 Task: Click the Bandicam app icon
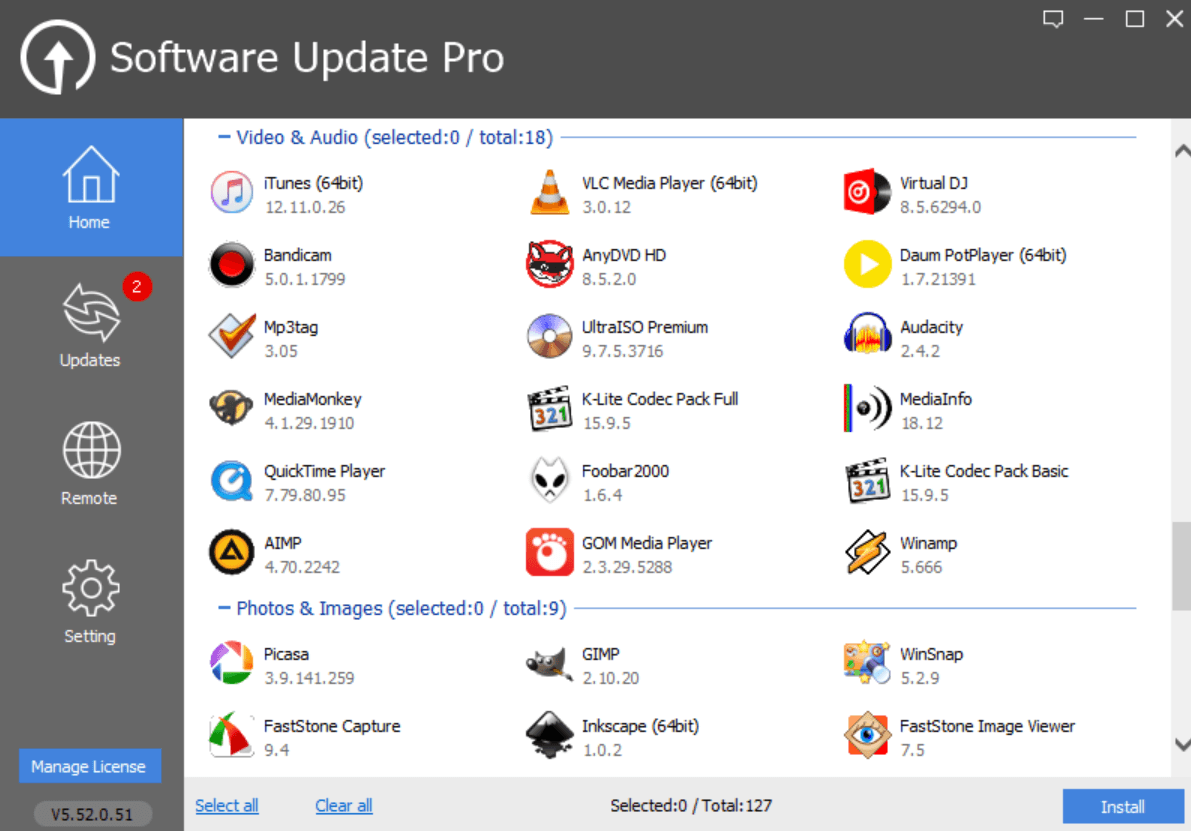[x=231, y=264]
